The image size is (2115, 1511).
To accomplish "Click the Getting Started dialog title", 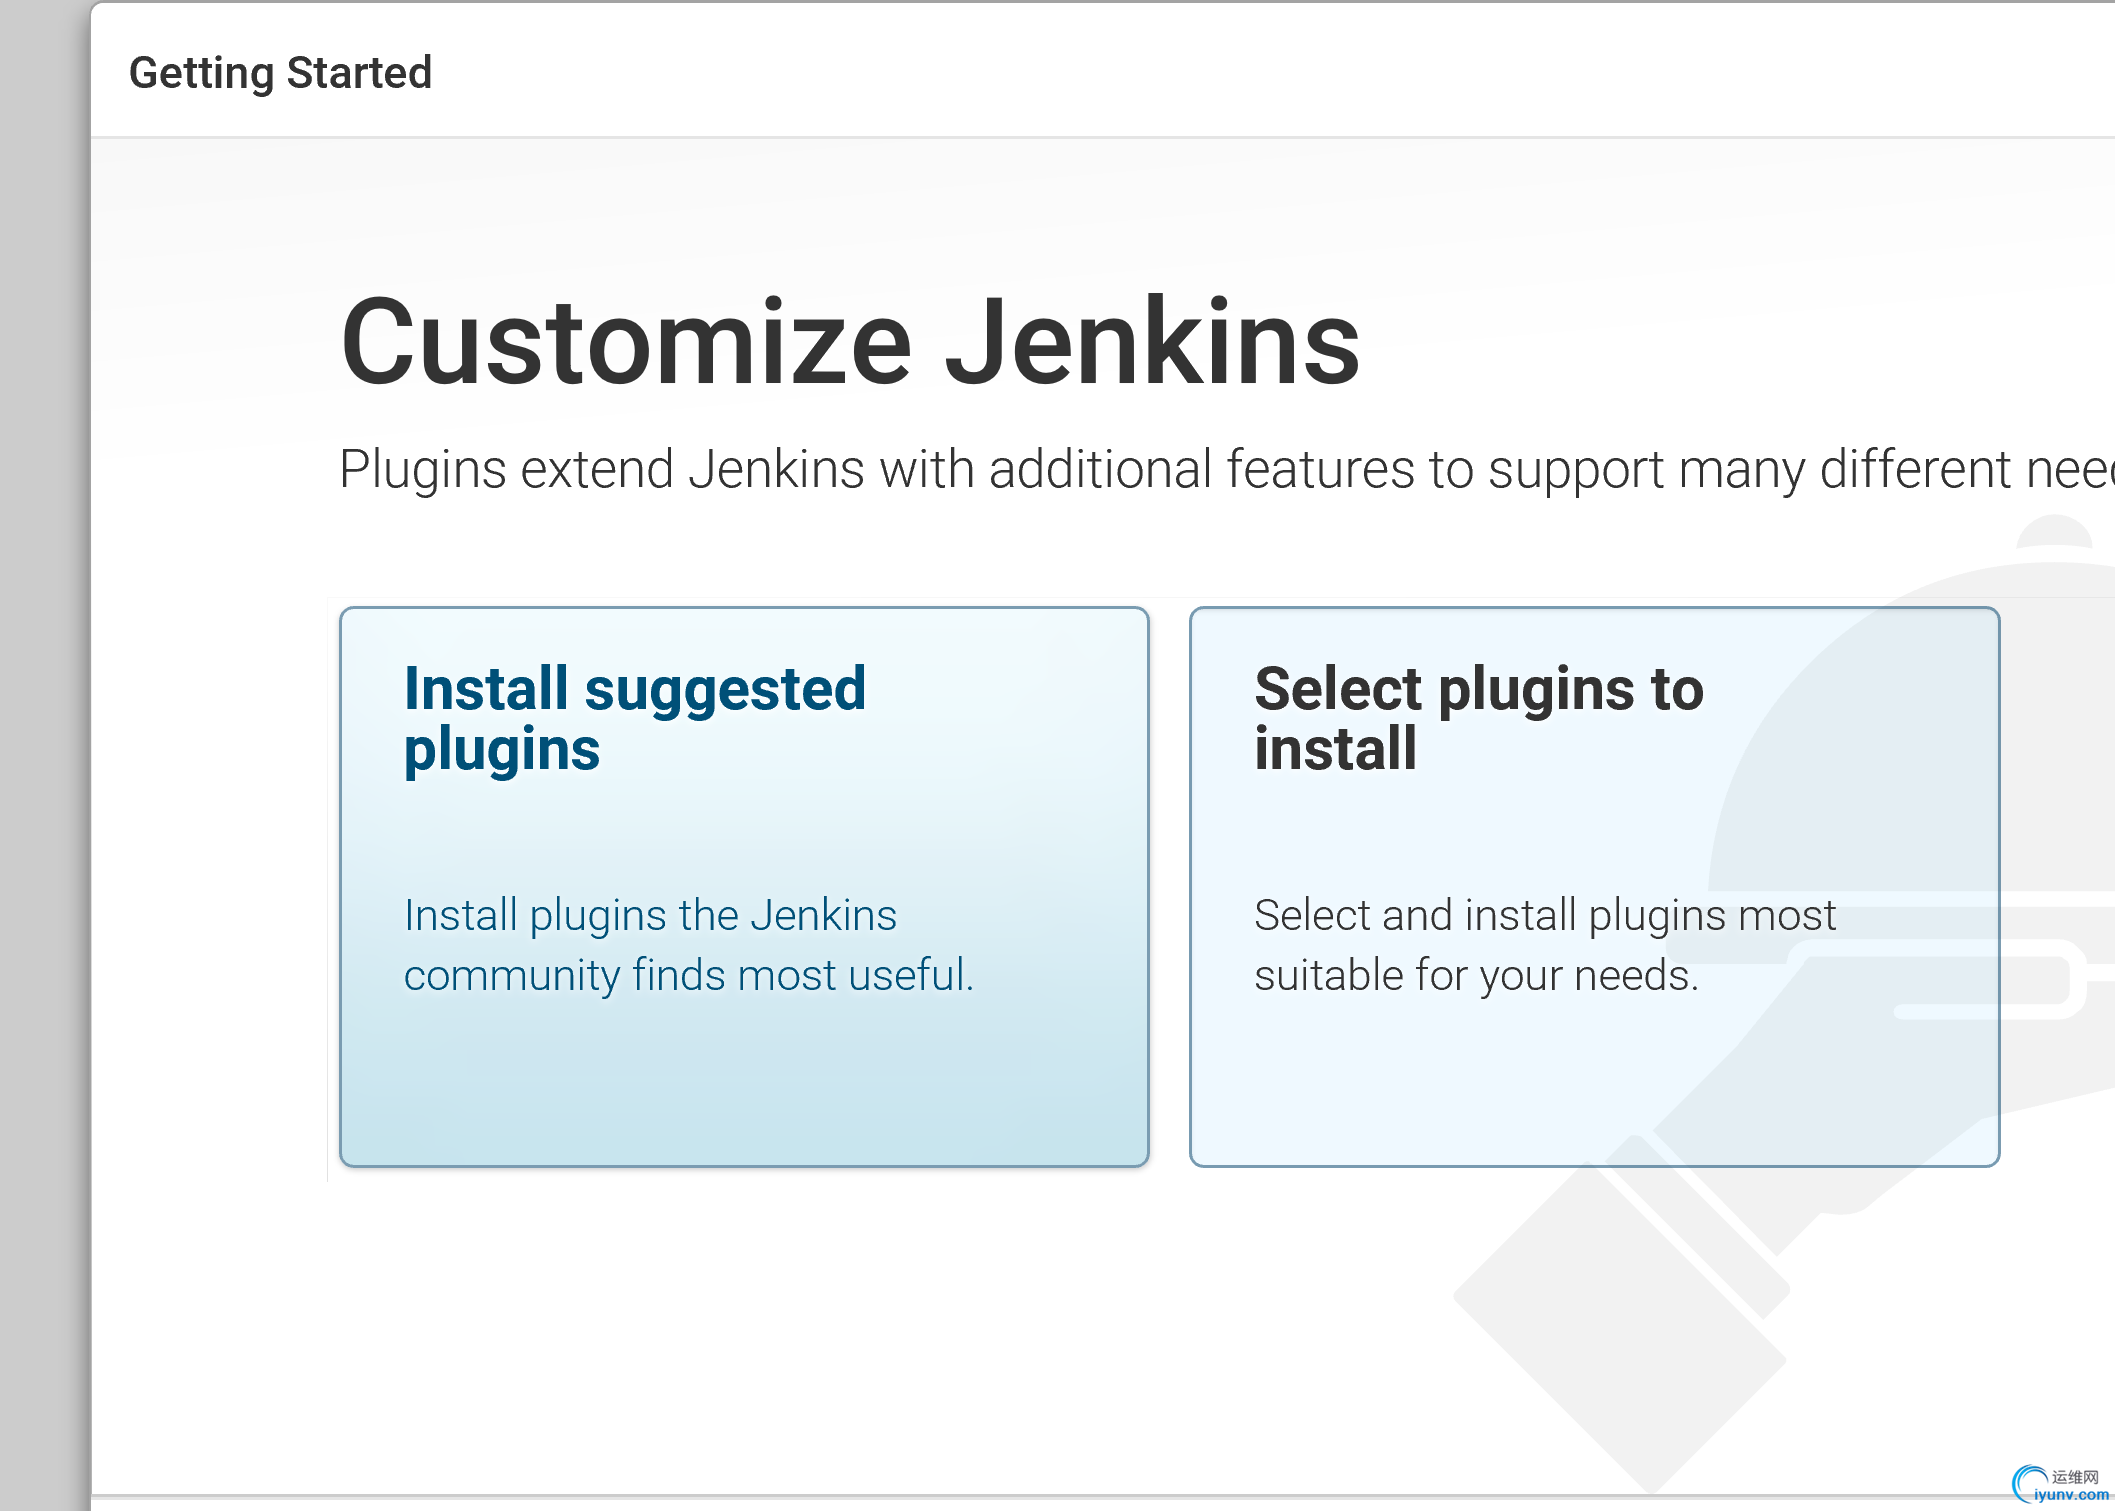I will [x=280, y=73].
